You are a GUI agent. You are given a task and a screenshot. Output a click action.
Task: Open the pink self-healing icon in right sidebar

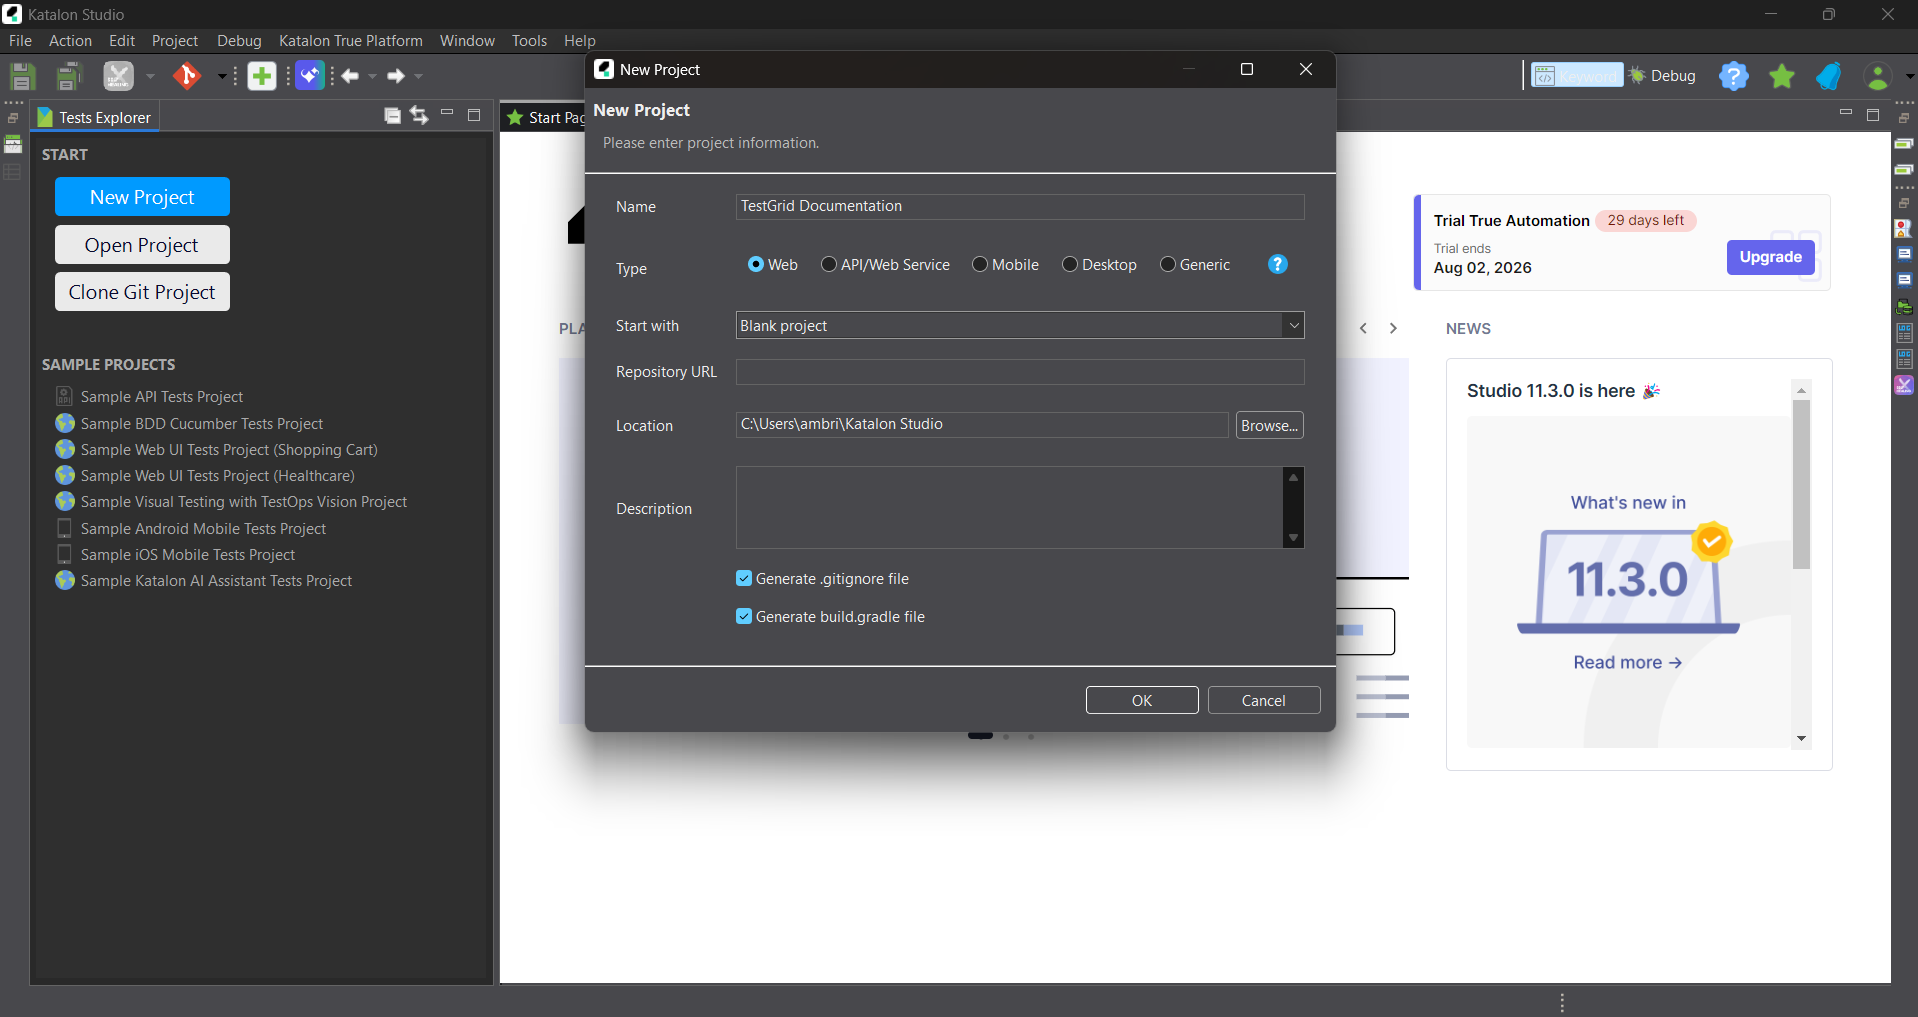tap(1904, 385)
